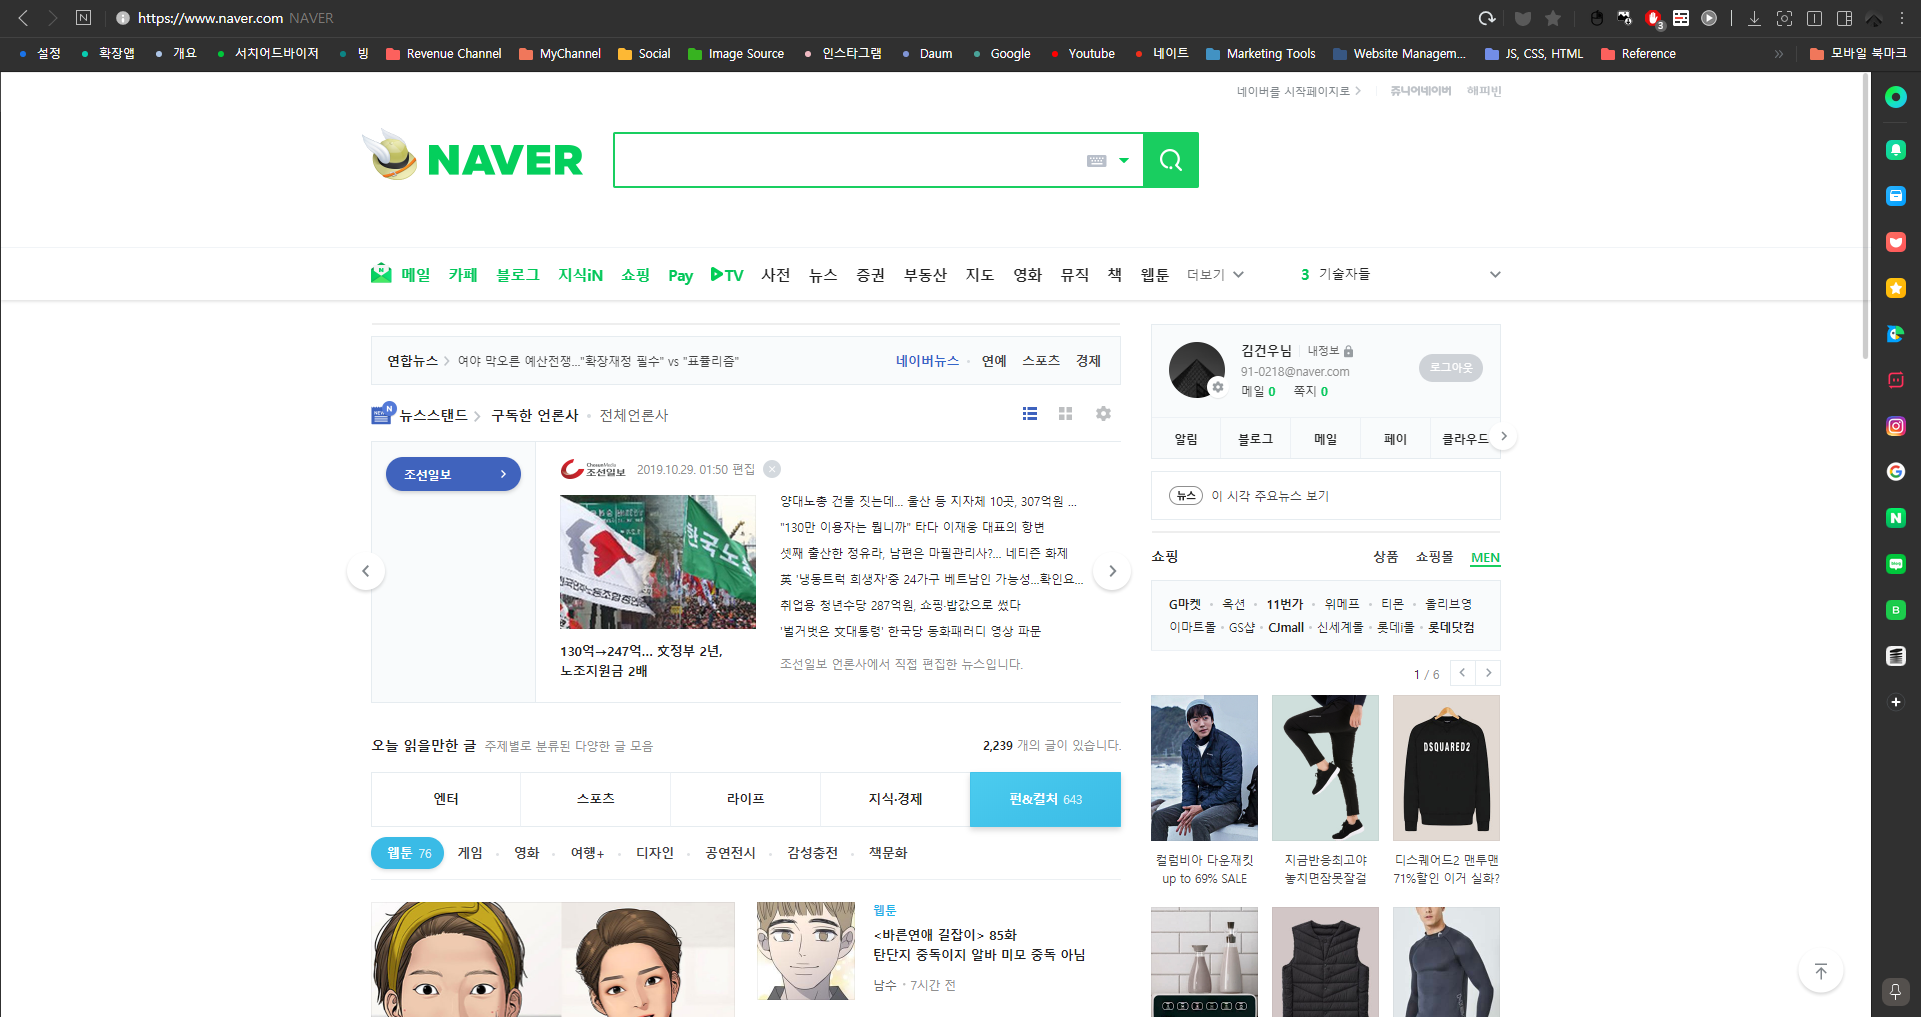Open the image downloader extension icon
This screenshot has height=1017, width=1921.
coord(1625,18)
